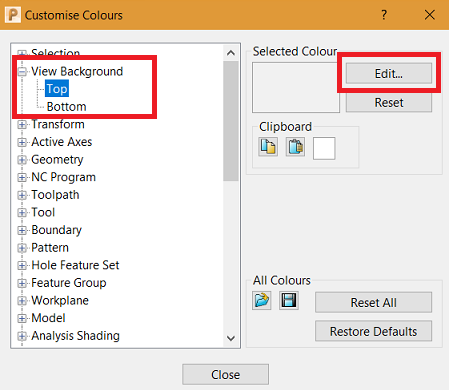Select the Pattern label in the tree
This screenshot has height=390, width=449.
tap(50, 248)
